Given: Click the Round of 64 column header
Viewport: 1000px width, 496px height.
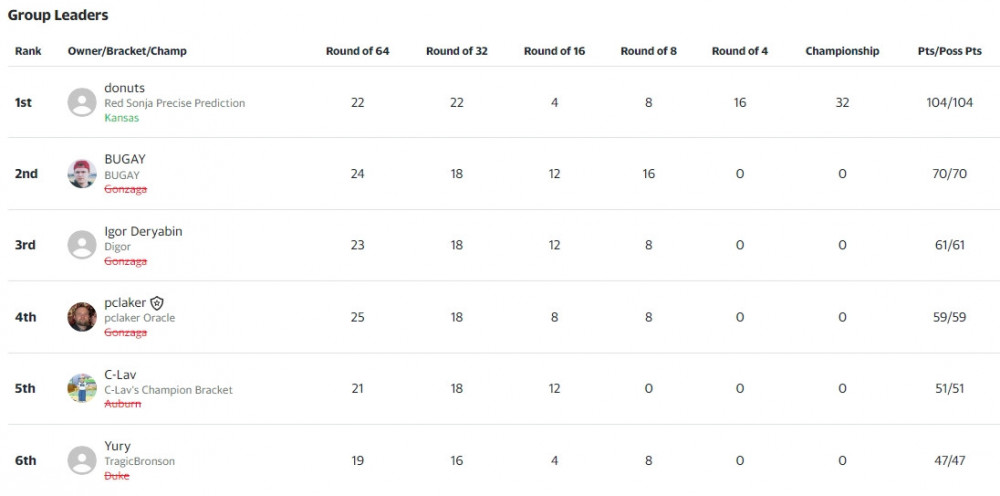Looking at the screenshot, I should click(x=357, y=51).
